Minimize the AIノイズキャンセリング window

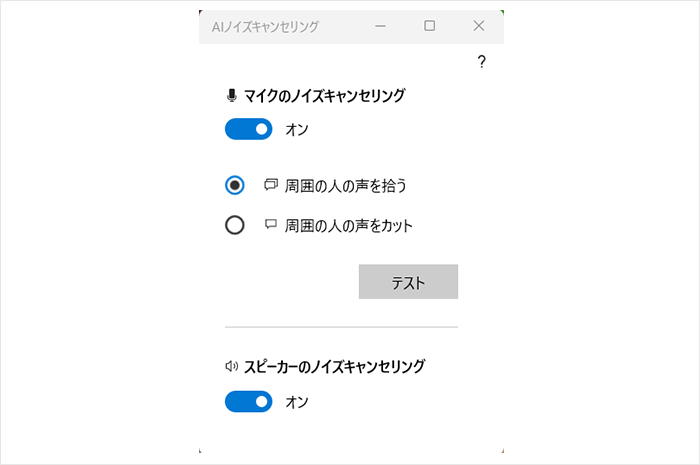click(x=380, y=26)
